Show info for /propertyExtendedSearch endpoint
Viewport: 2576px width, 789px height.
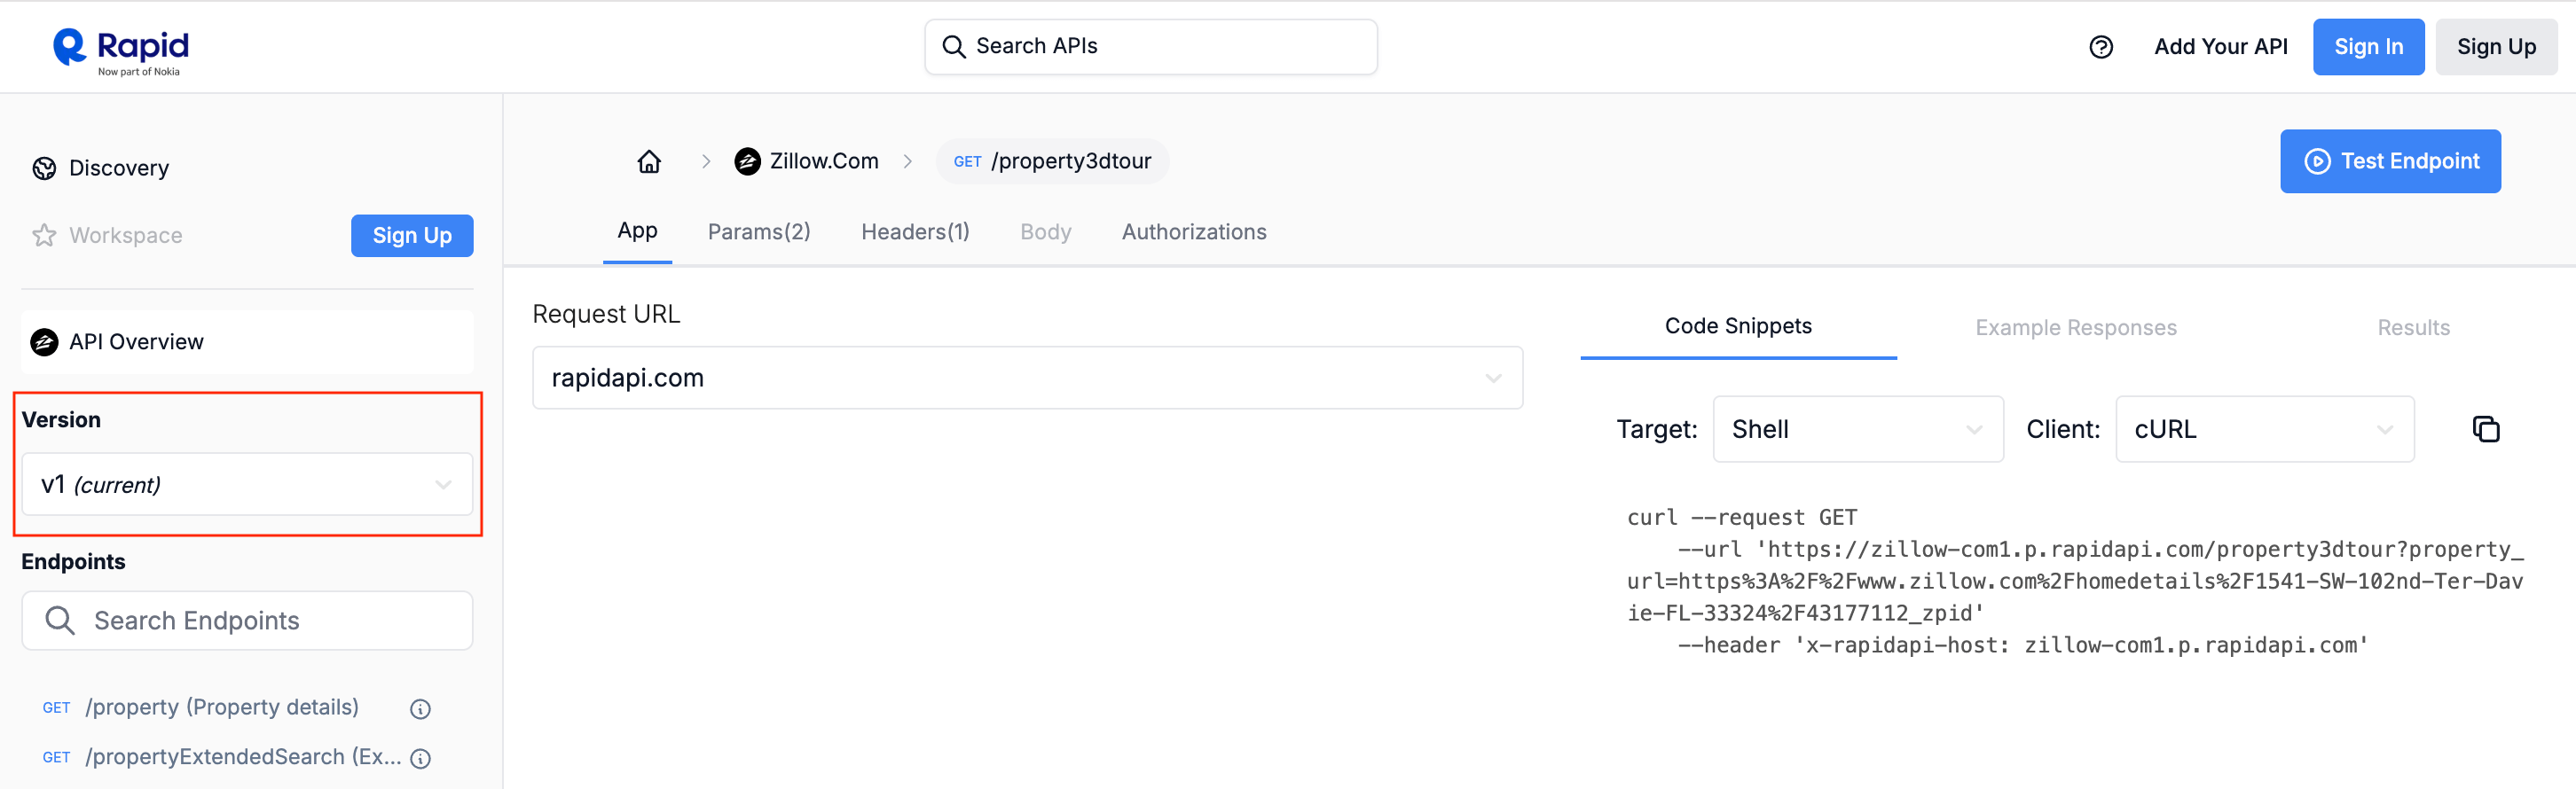[421, 758]
